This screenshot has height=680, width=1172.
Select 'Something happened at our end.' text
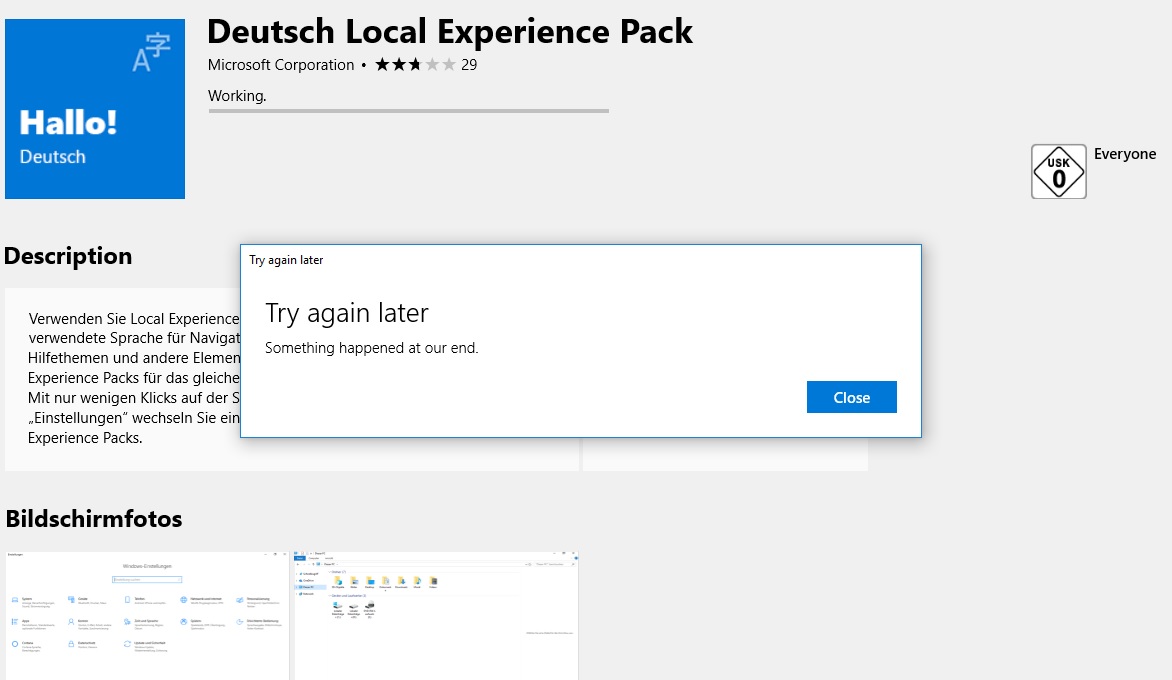click(x=371, y=348)
